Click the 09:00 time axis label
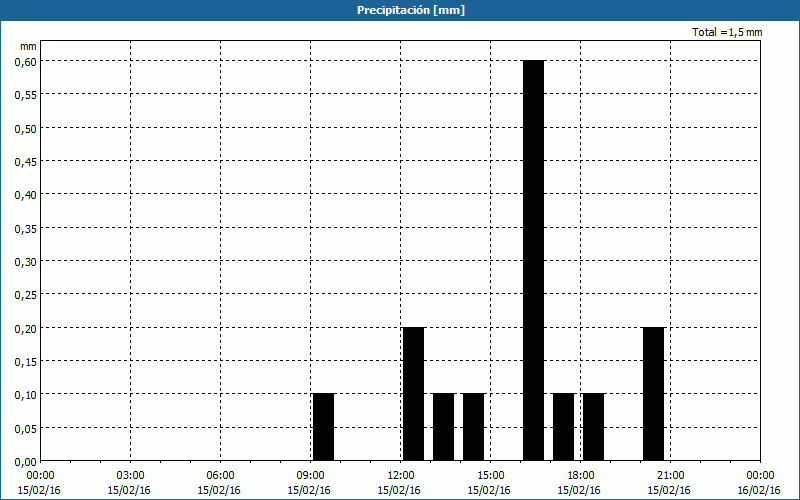This screenshot has width=800, height=500. 310,476
